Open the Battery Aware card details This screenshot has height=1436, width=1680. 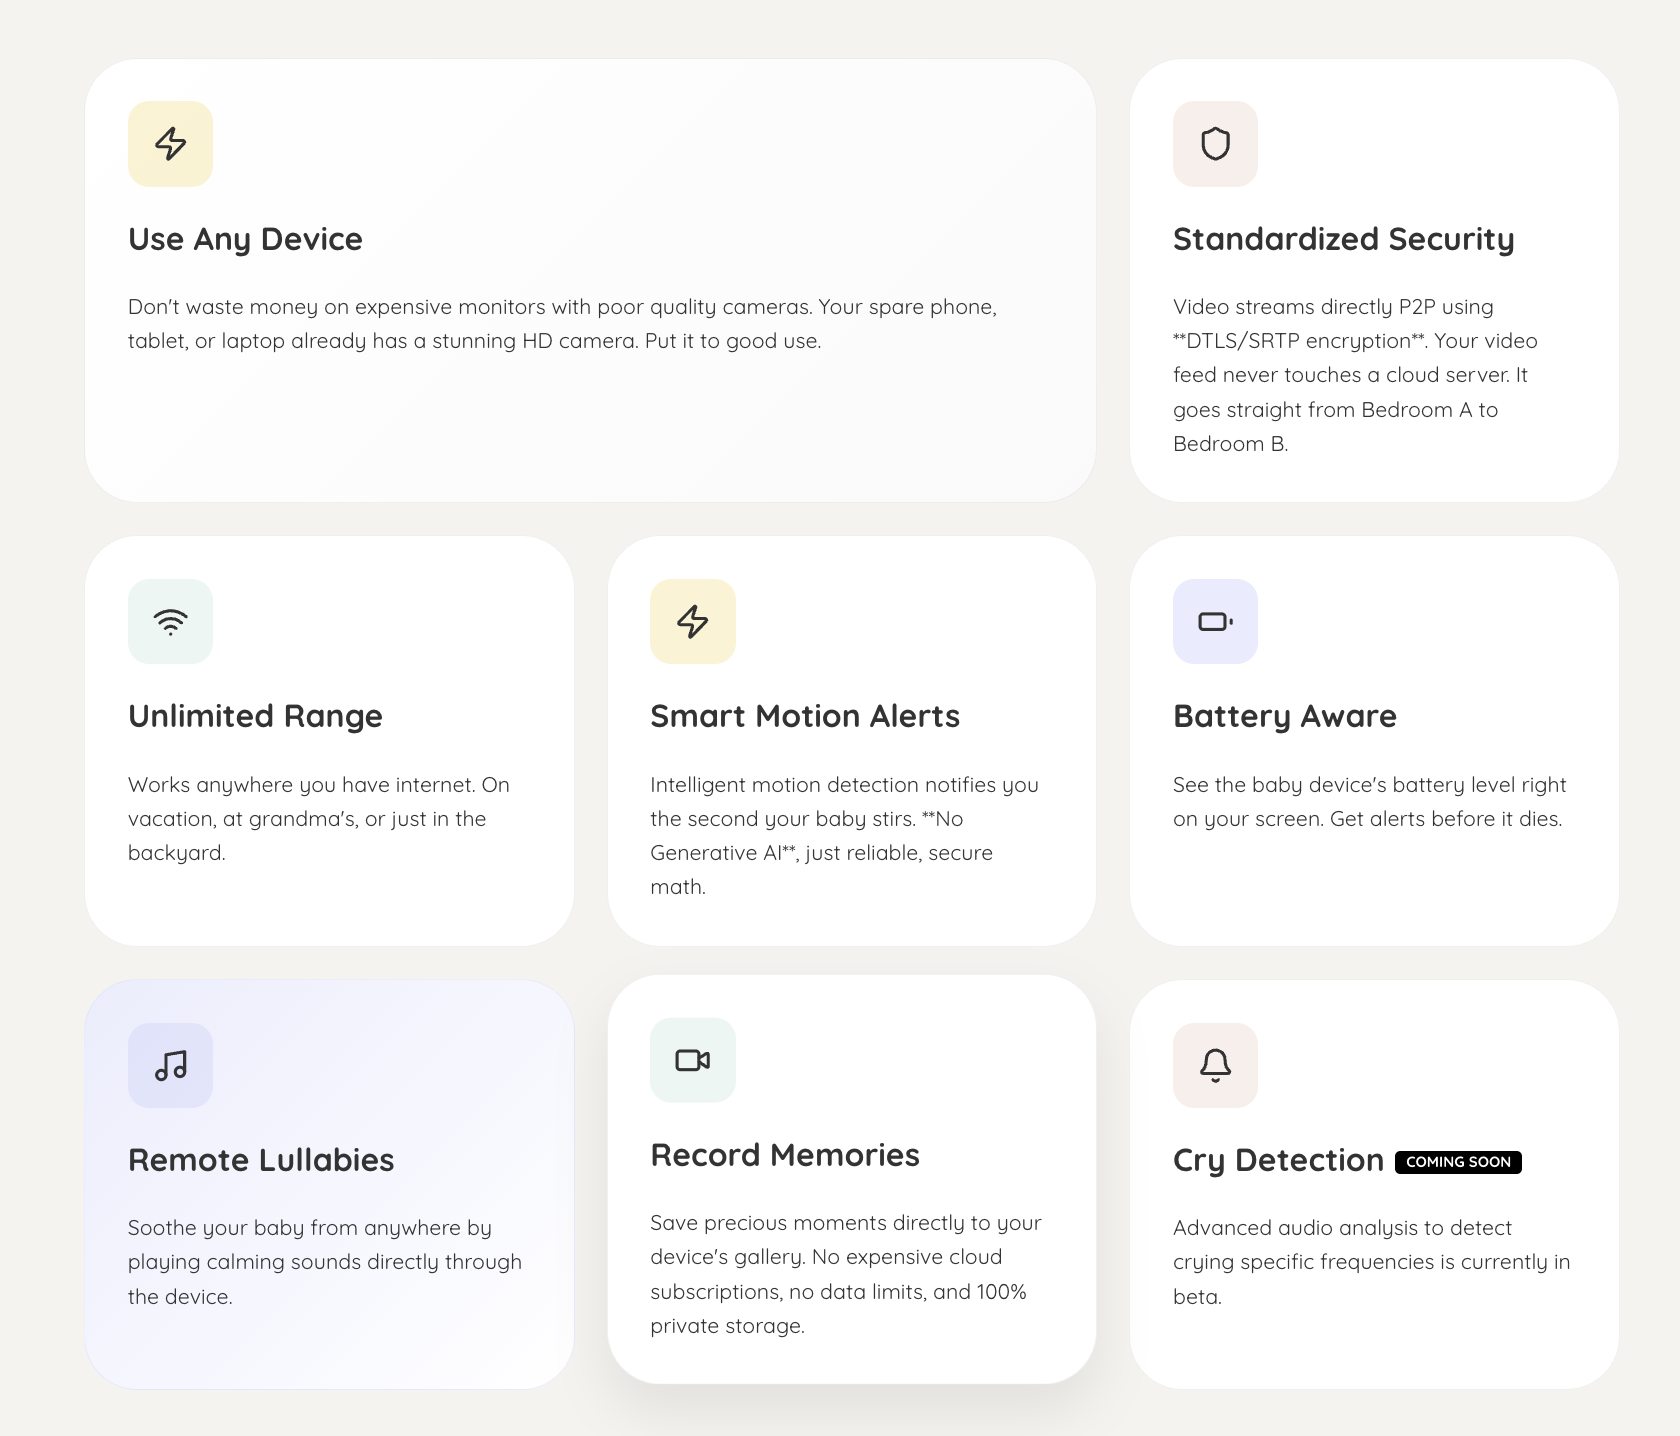tap(1374, 740)
